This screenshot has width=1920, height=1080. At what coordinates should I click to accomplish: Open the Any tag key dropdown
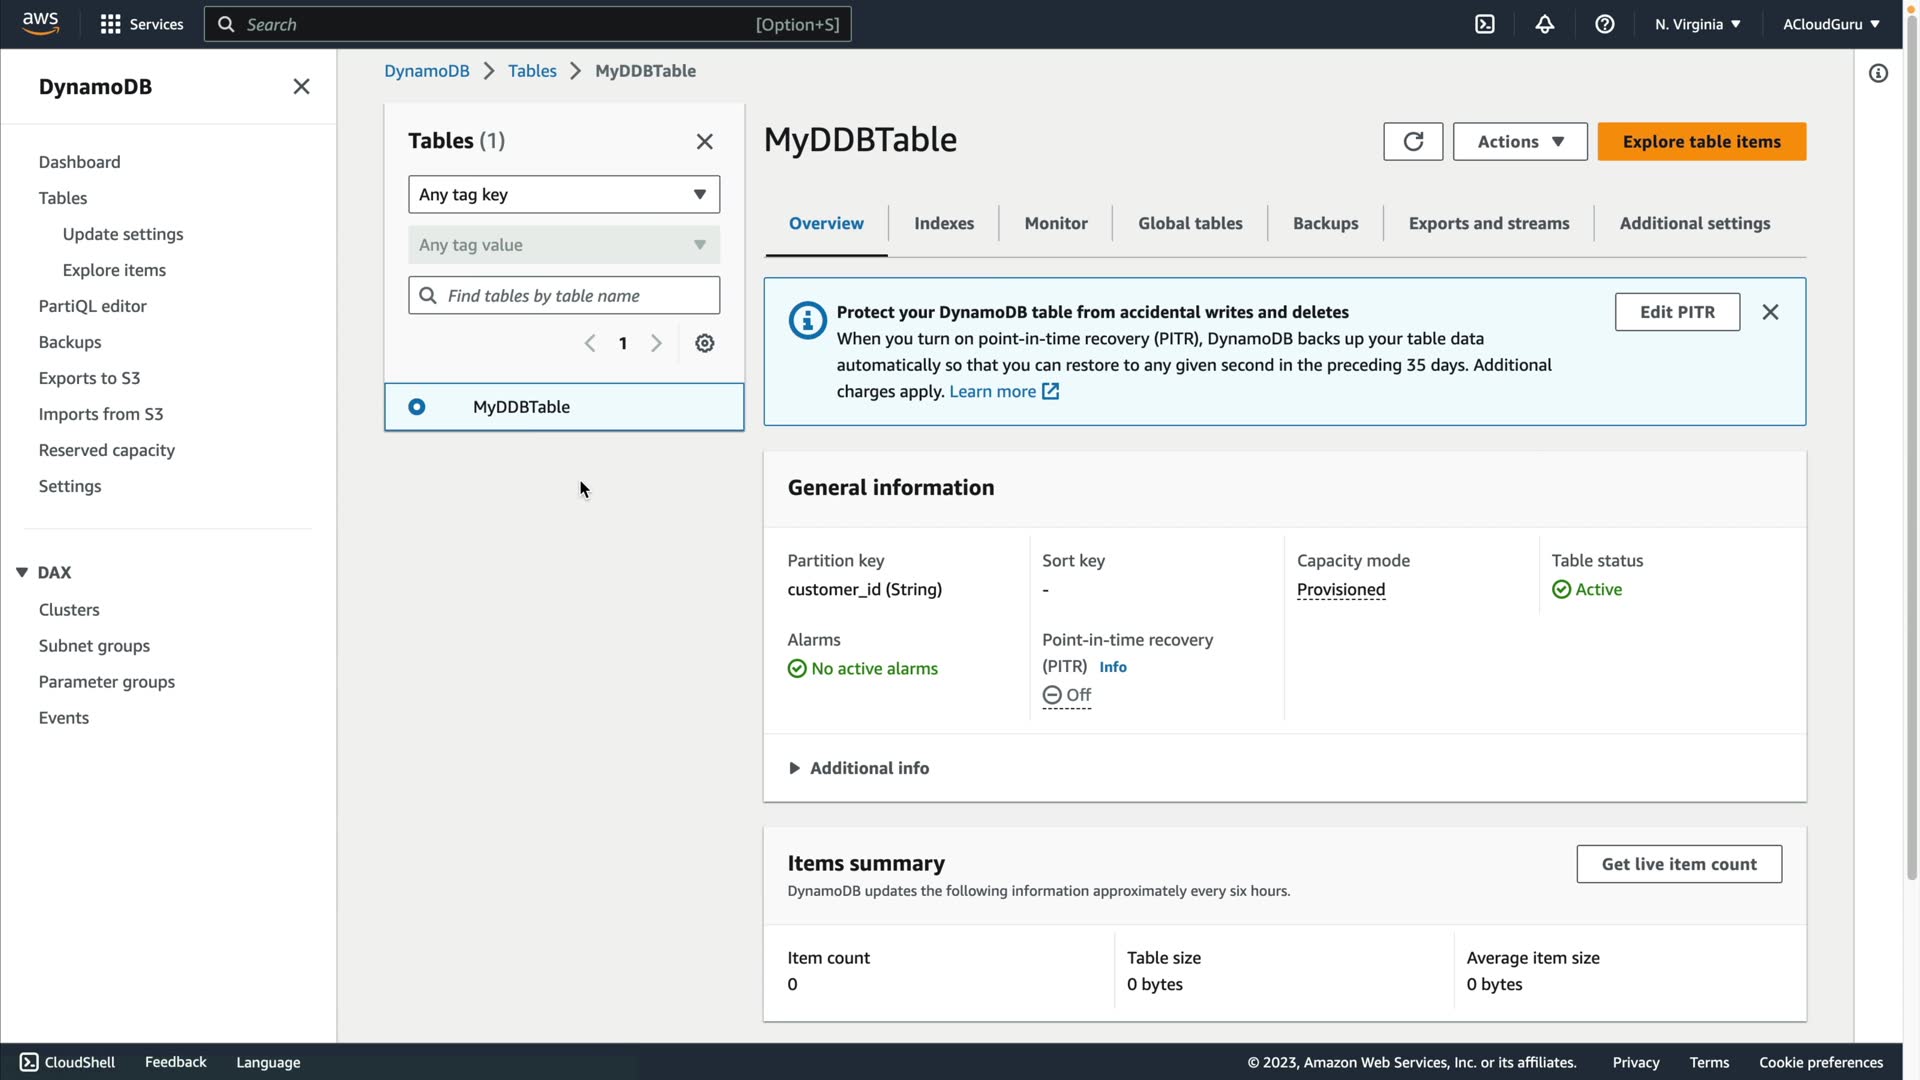[563, 194]
